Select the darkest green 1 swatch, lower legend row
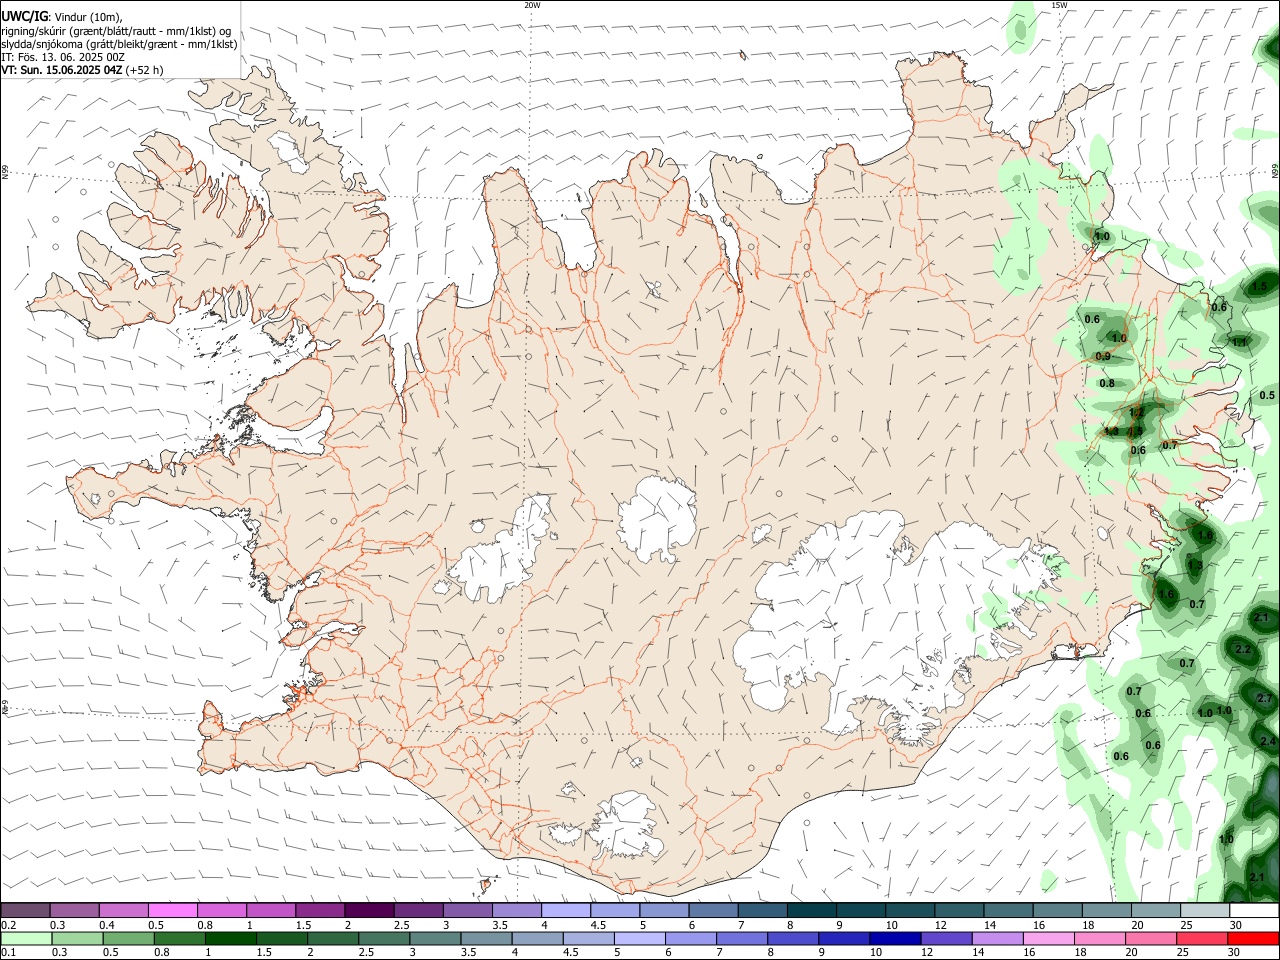This screenshot has height=960, width=1280. (230, 938)
